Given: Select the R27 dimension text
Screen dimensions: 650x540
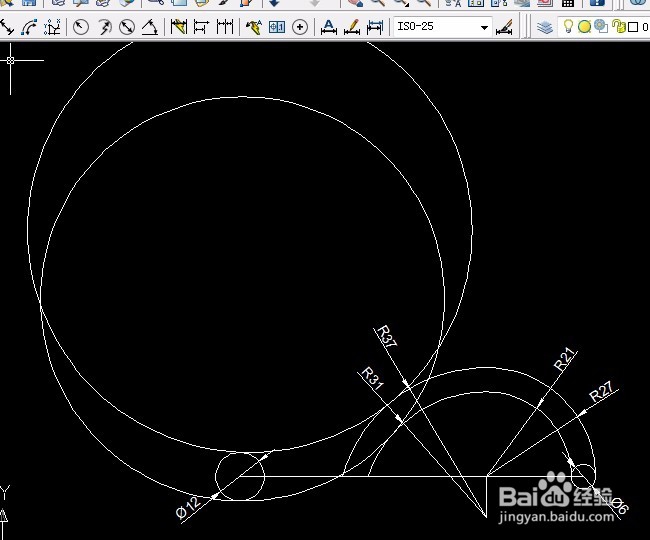Looking at the screenshot, I should tap(601, 392).
